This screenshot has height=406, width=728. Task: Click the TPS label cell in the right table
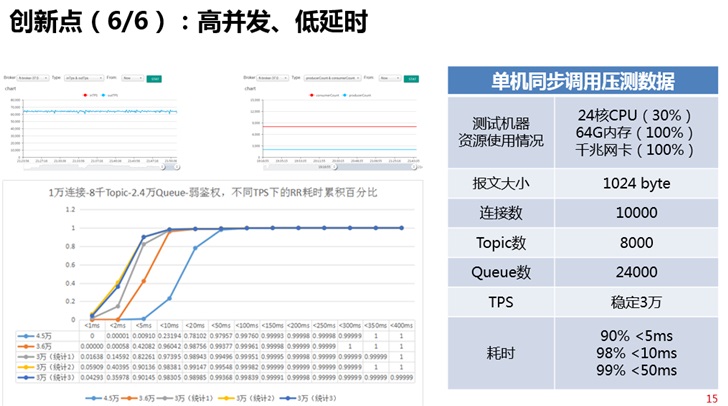tap(501, 302)
